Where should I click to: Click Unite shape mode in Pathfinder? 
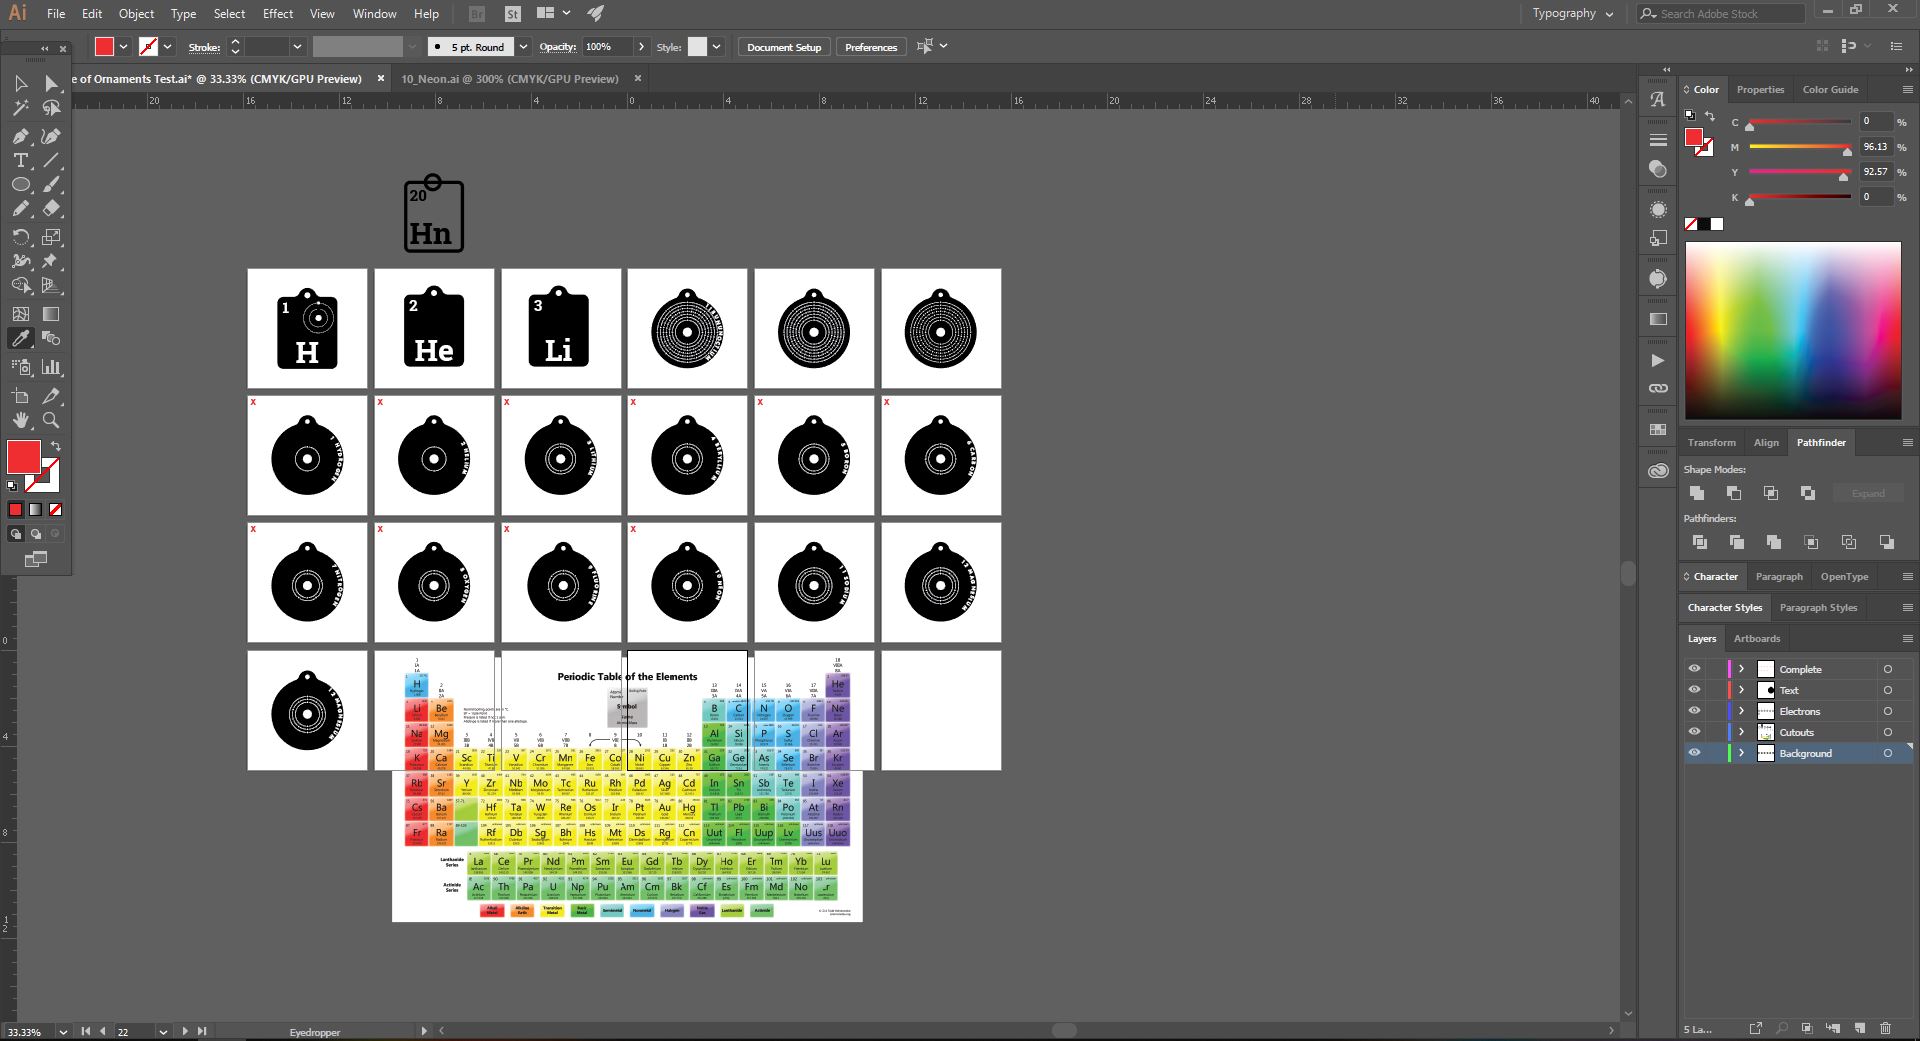1697,493
